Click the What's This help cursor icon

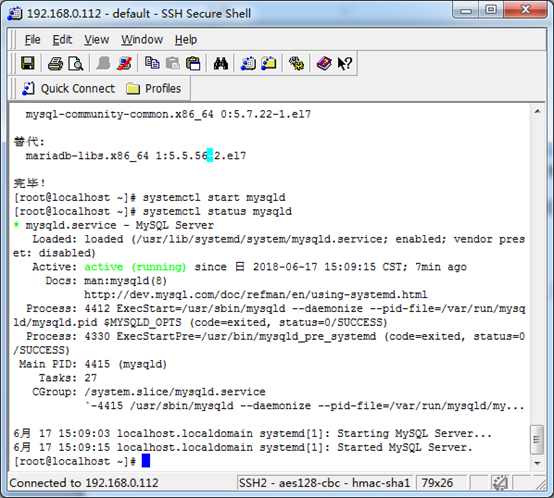[344, 64]
